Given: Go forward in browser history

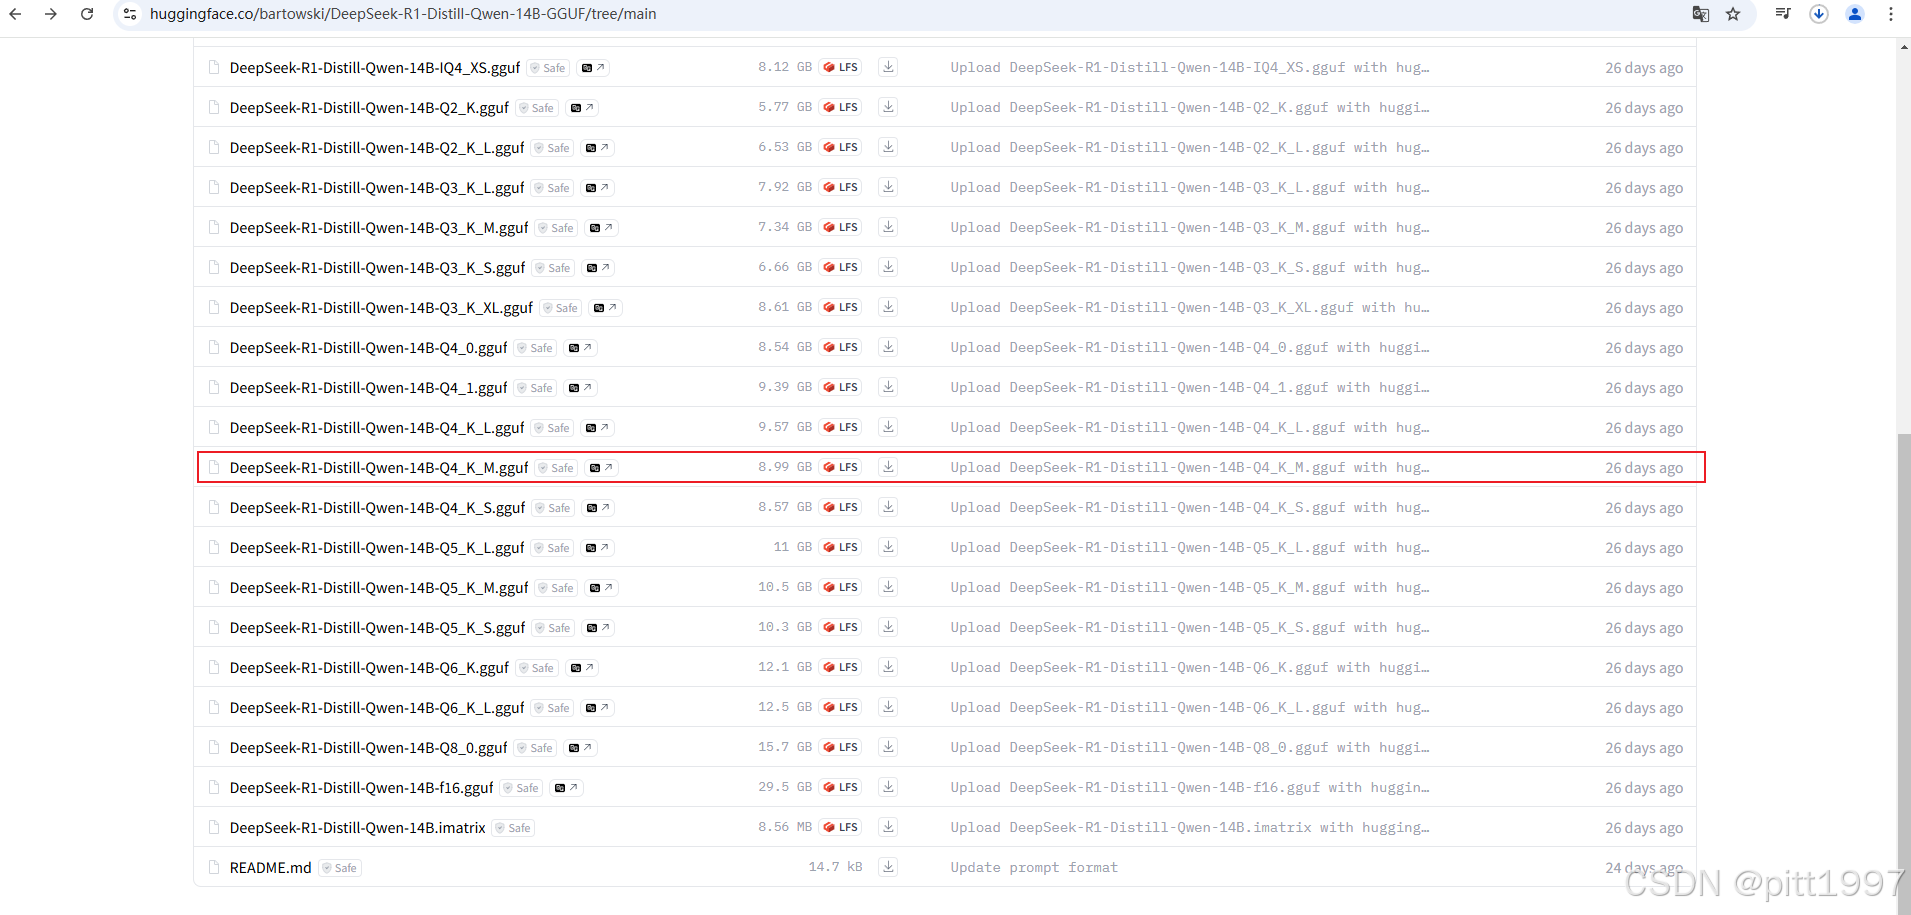Looking at the screenshot, I should point(51,14).
